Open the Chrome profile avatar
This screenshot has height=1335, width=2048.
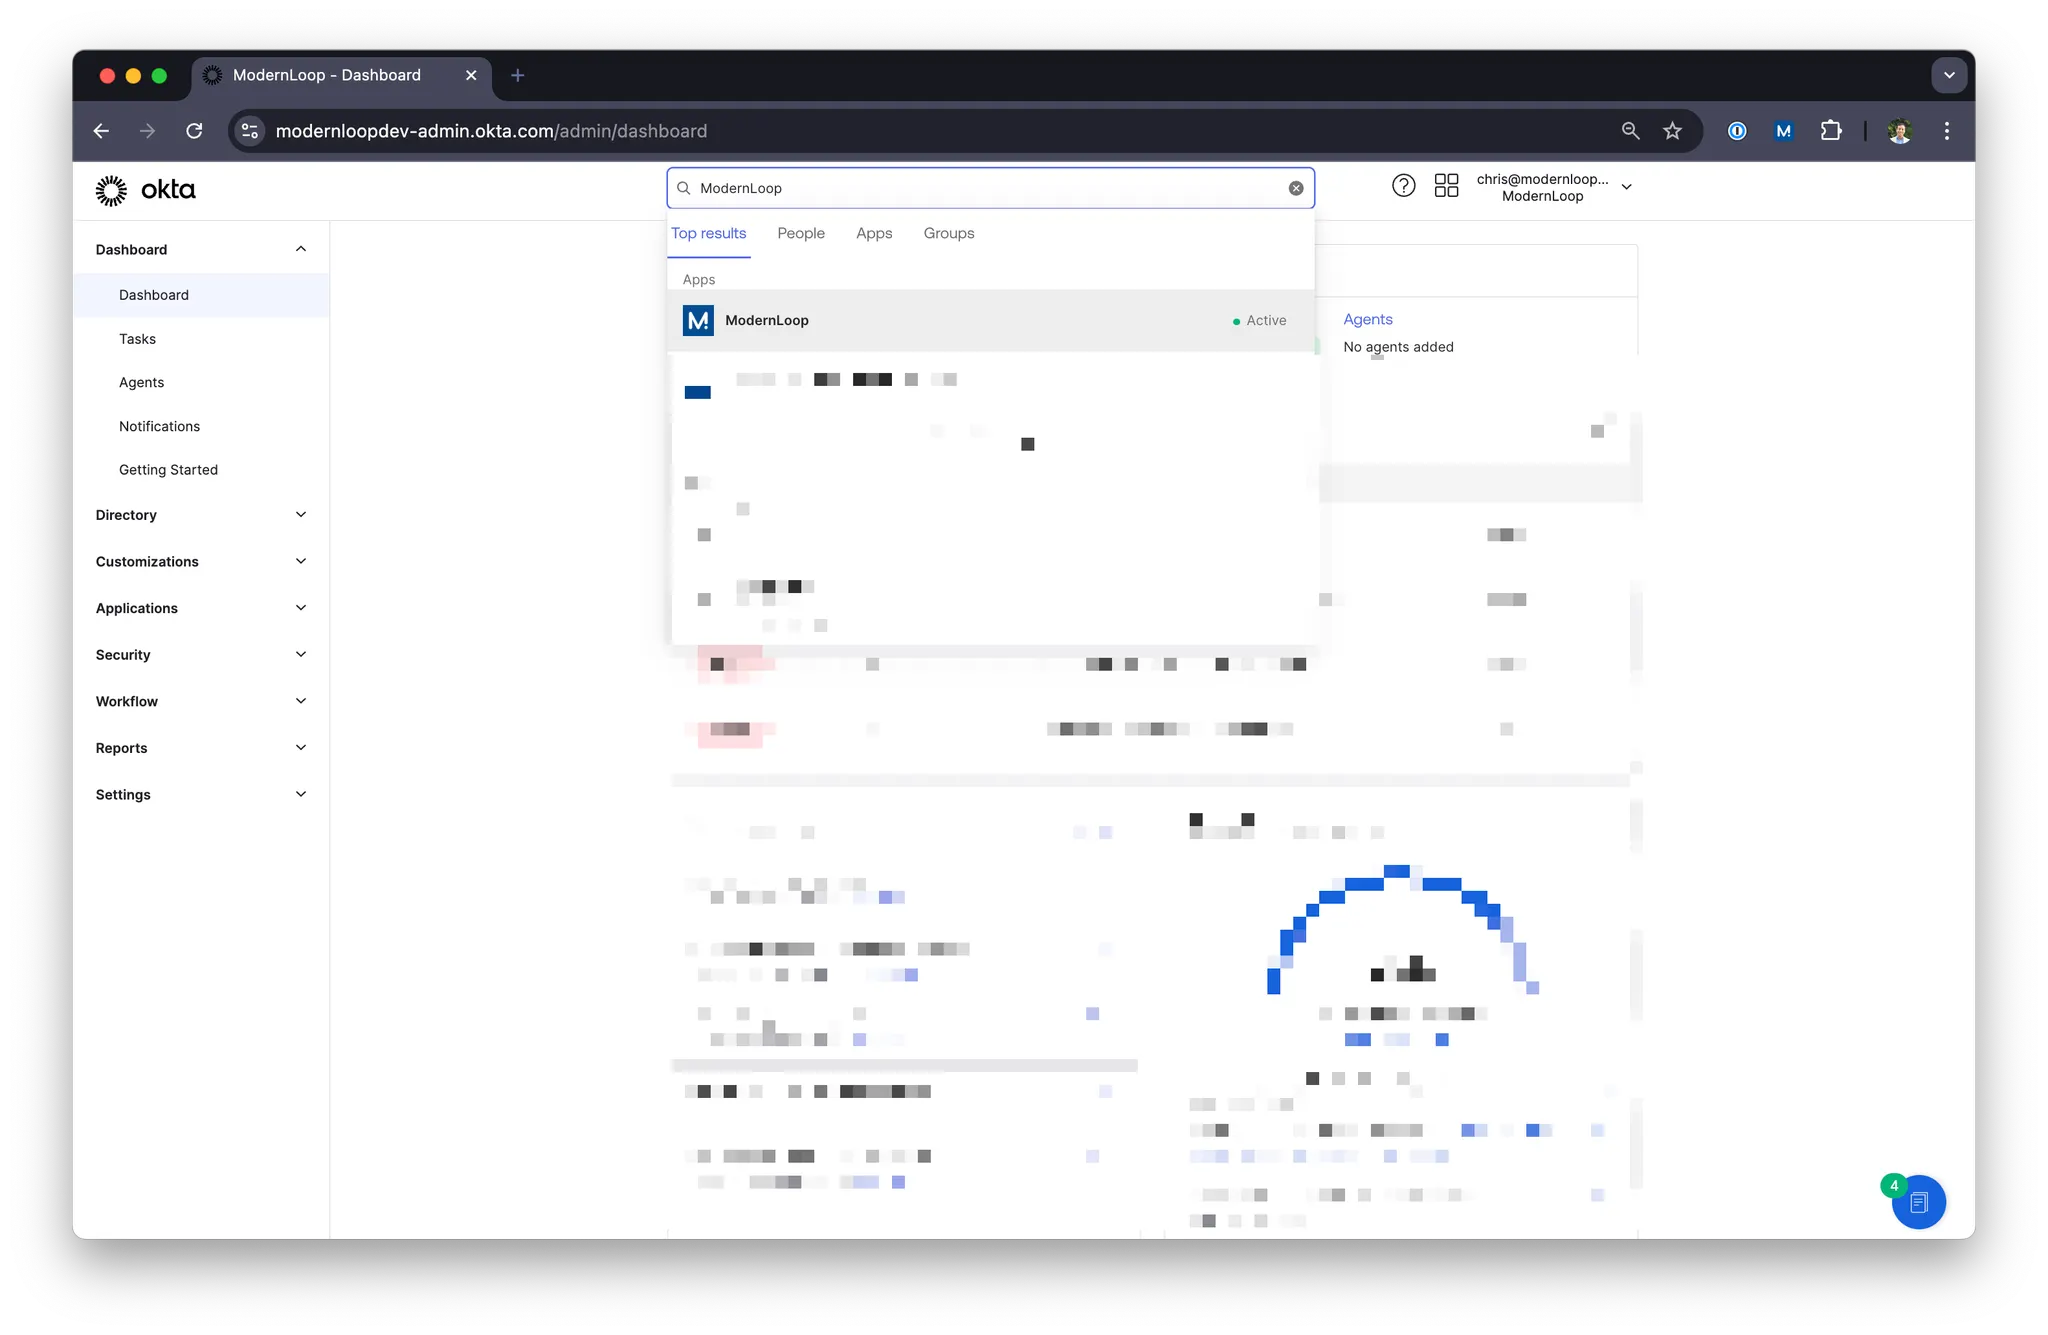click(1900, 131)
